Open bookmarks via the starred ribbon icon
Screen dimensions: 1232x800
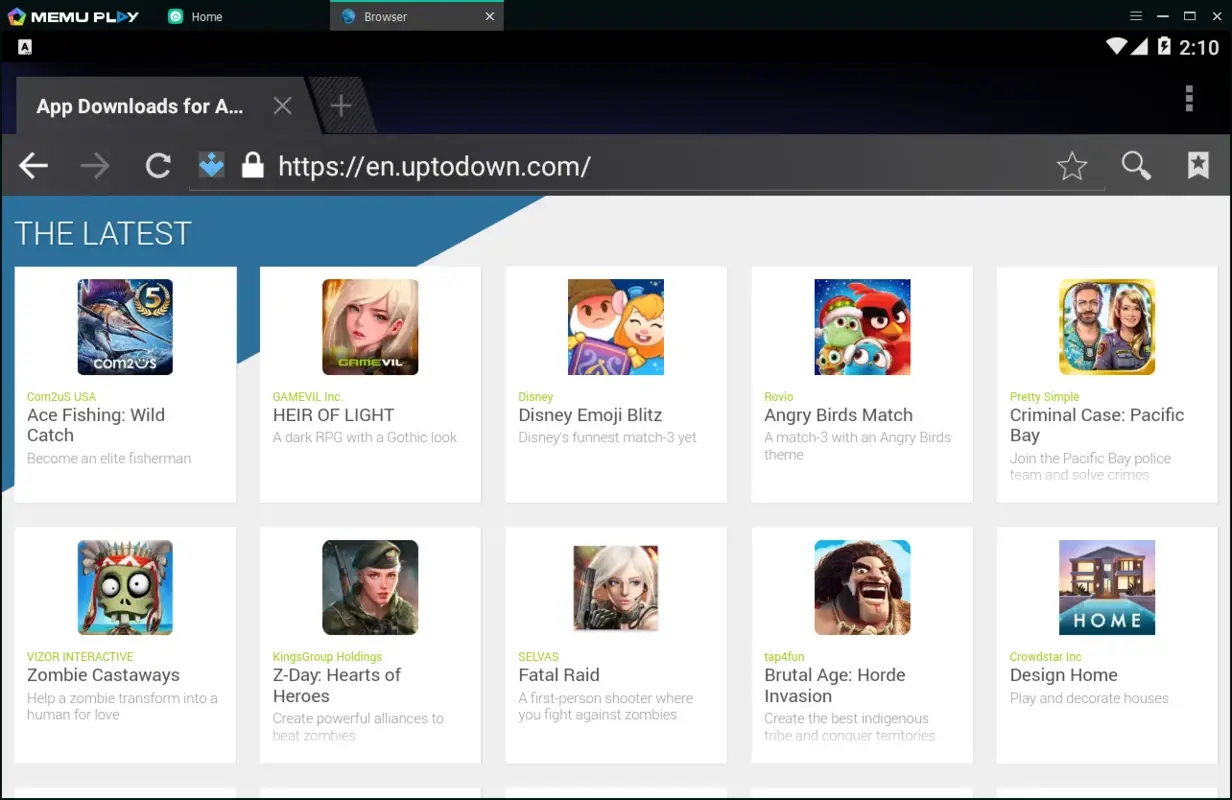point(1198,165)
